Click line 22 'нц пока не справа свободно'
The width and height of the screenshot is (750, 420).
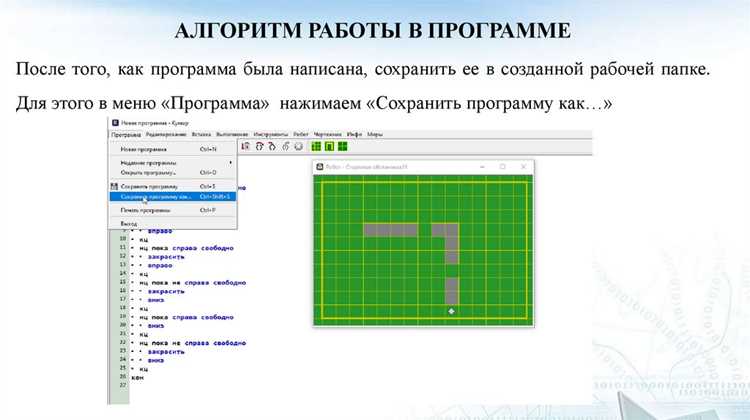[x=192, y=343]
